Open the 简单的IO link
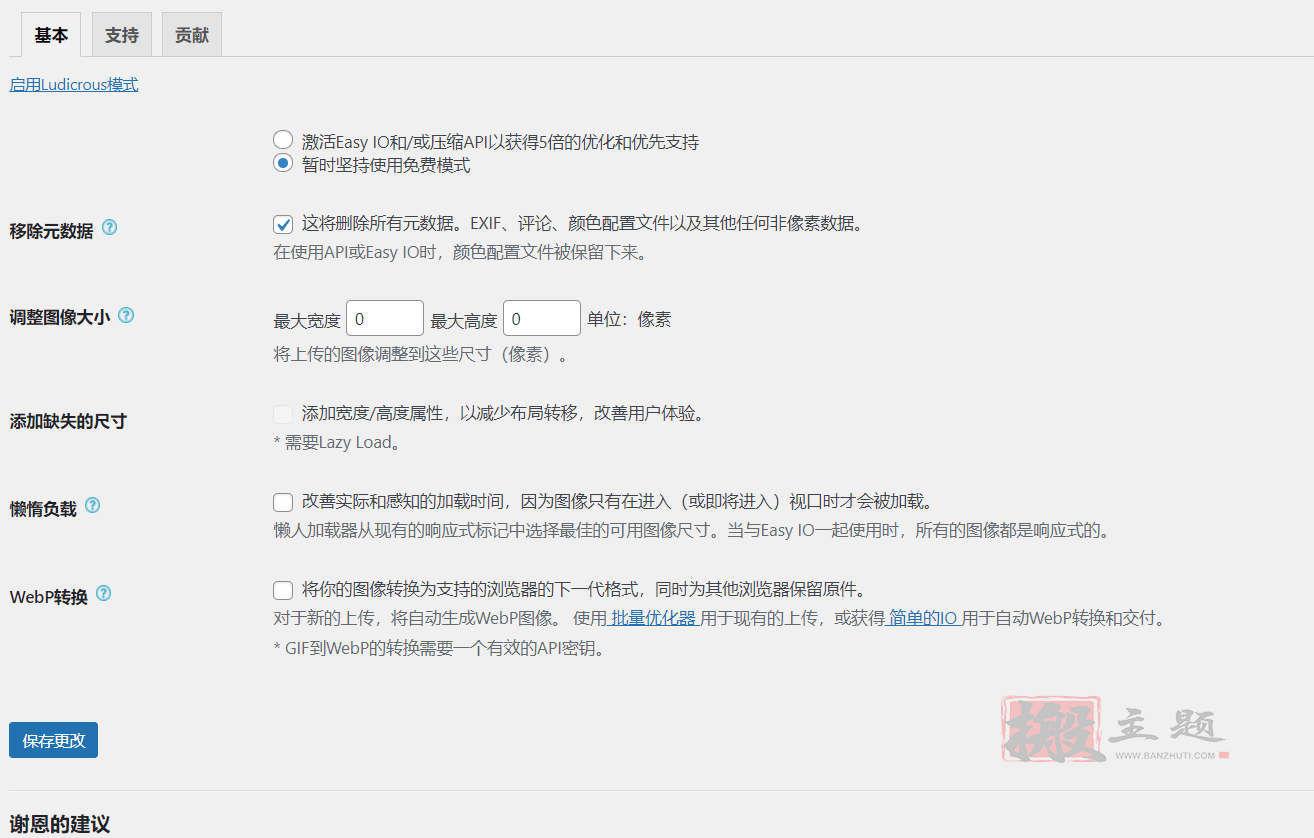 pyautogui.click(x=923, y=618)
